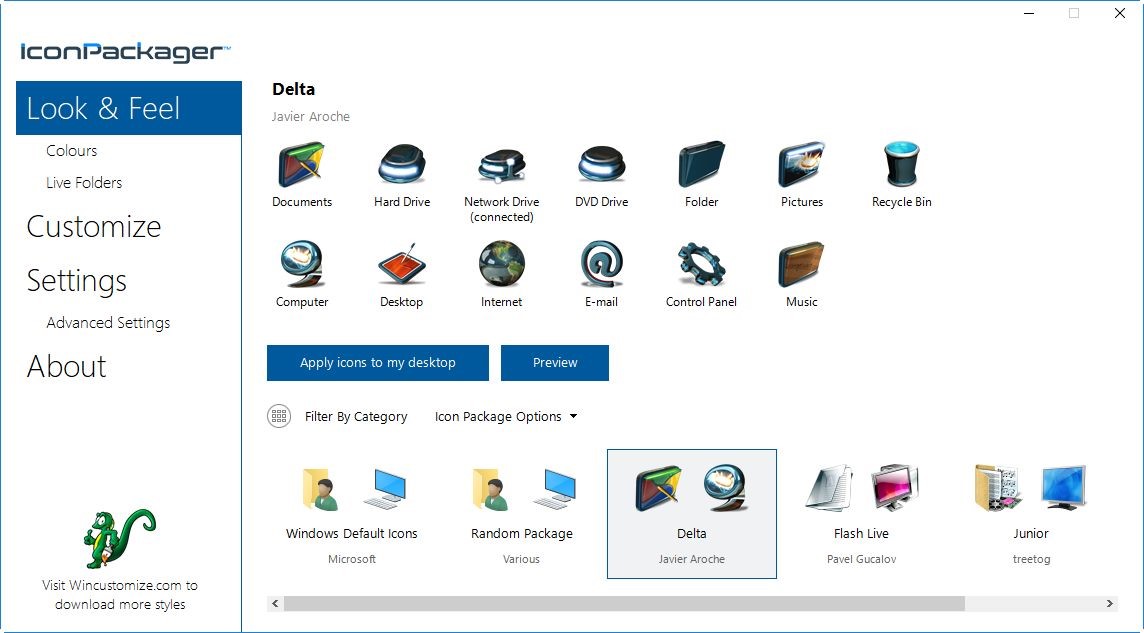Viewport: 1144px width, 633px height.
Task: Select the Junior icon package by treetog
Action: coord(1031,513)
